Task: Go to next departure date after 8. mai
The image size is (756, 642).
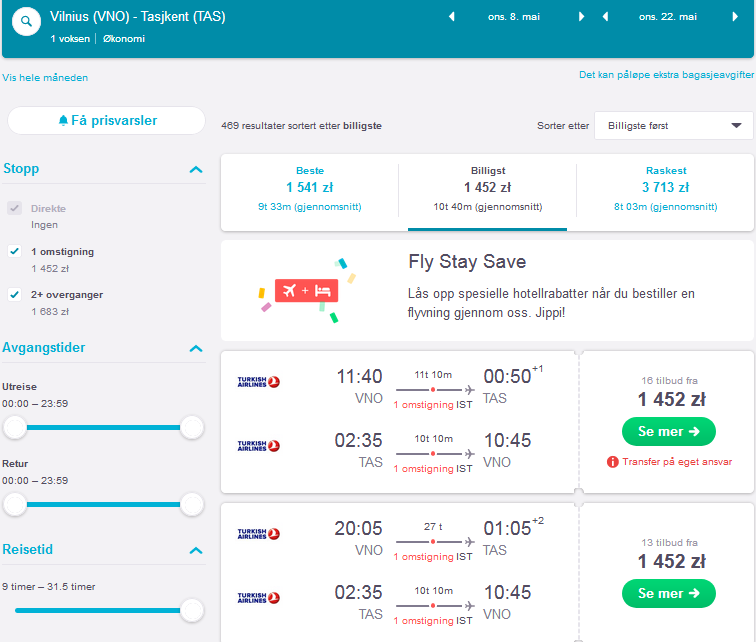Action: click(581, 17)
